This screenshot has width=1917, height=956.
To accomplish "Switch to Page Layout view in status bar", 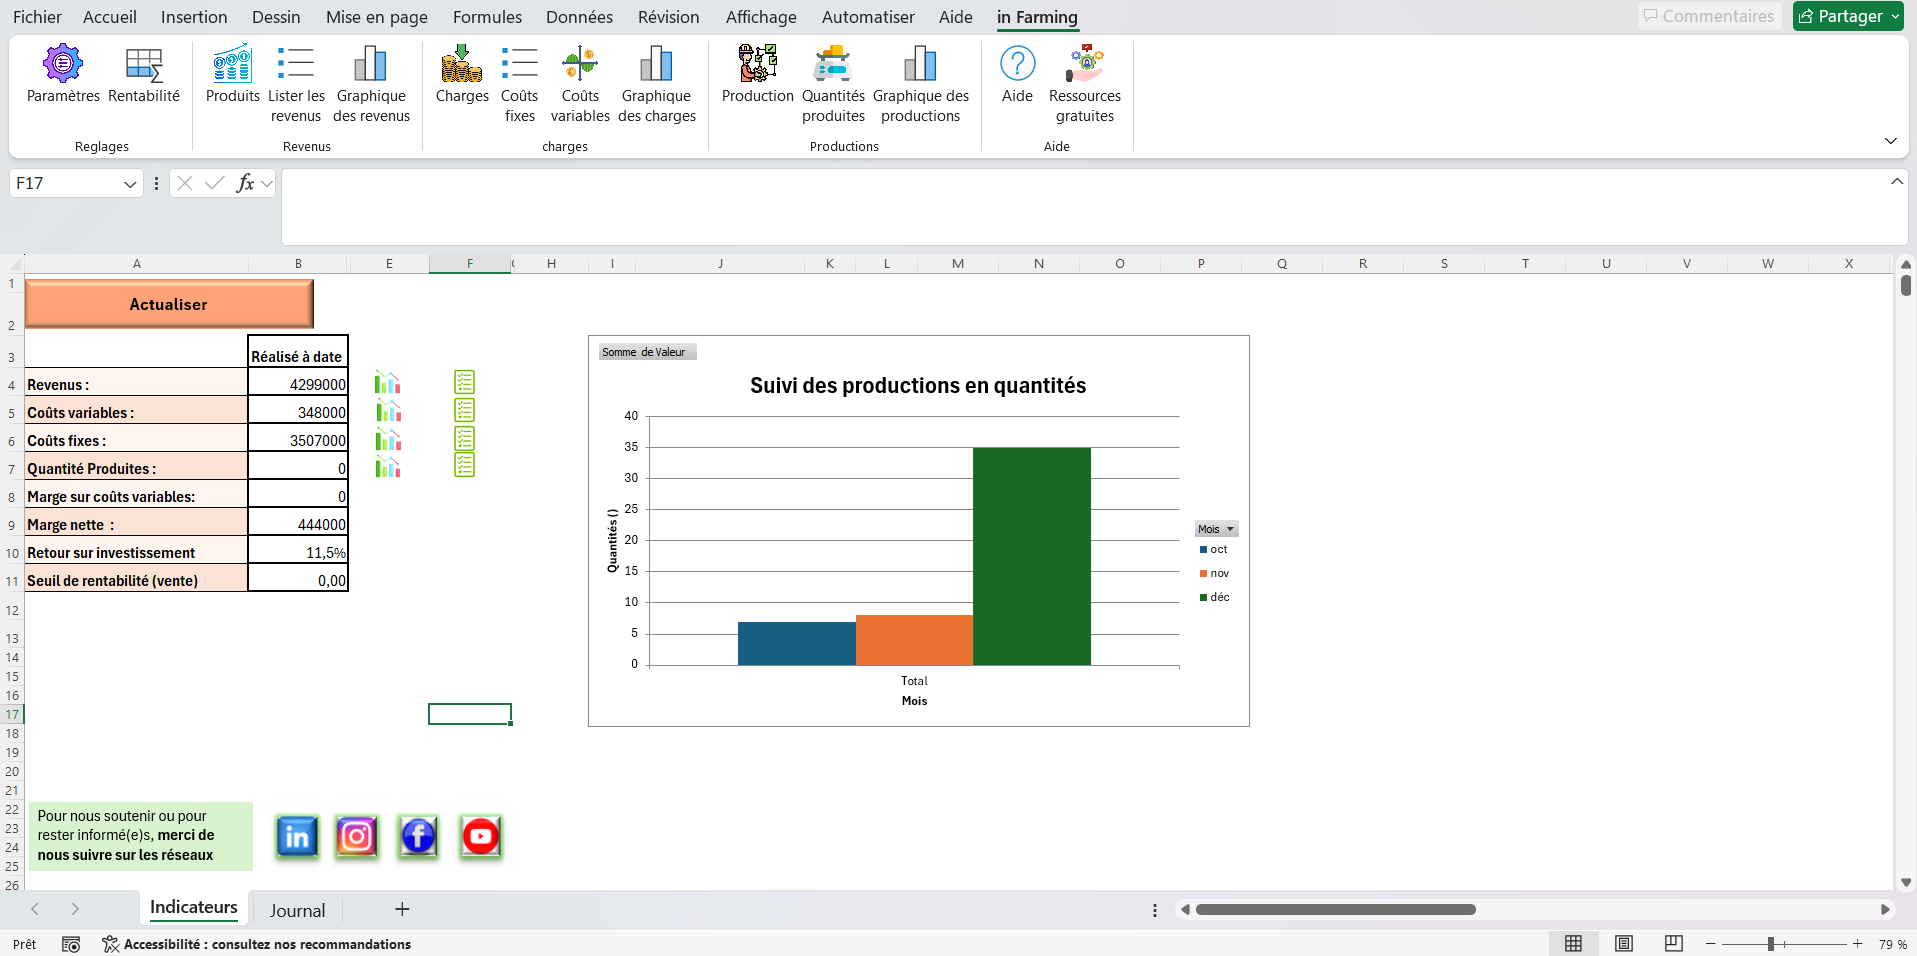I will pyautogui.click(x=1624, y=944).
